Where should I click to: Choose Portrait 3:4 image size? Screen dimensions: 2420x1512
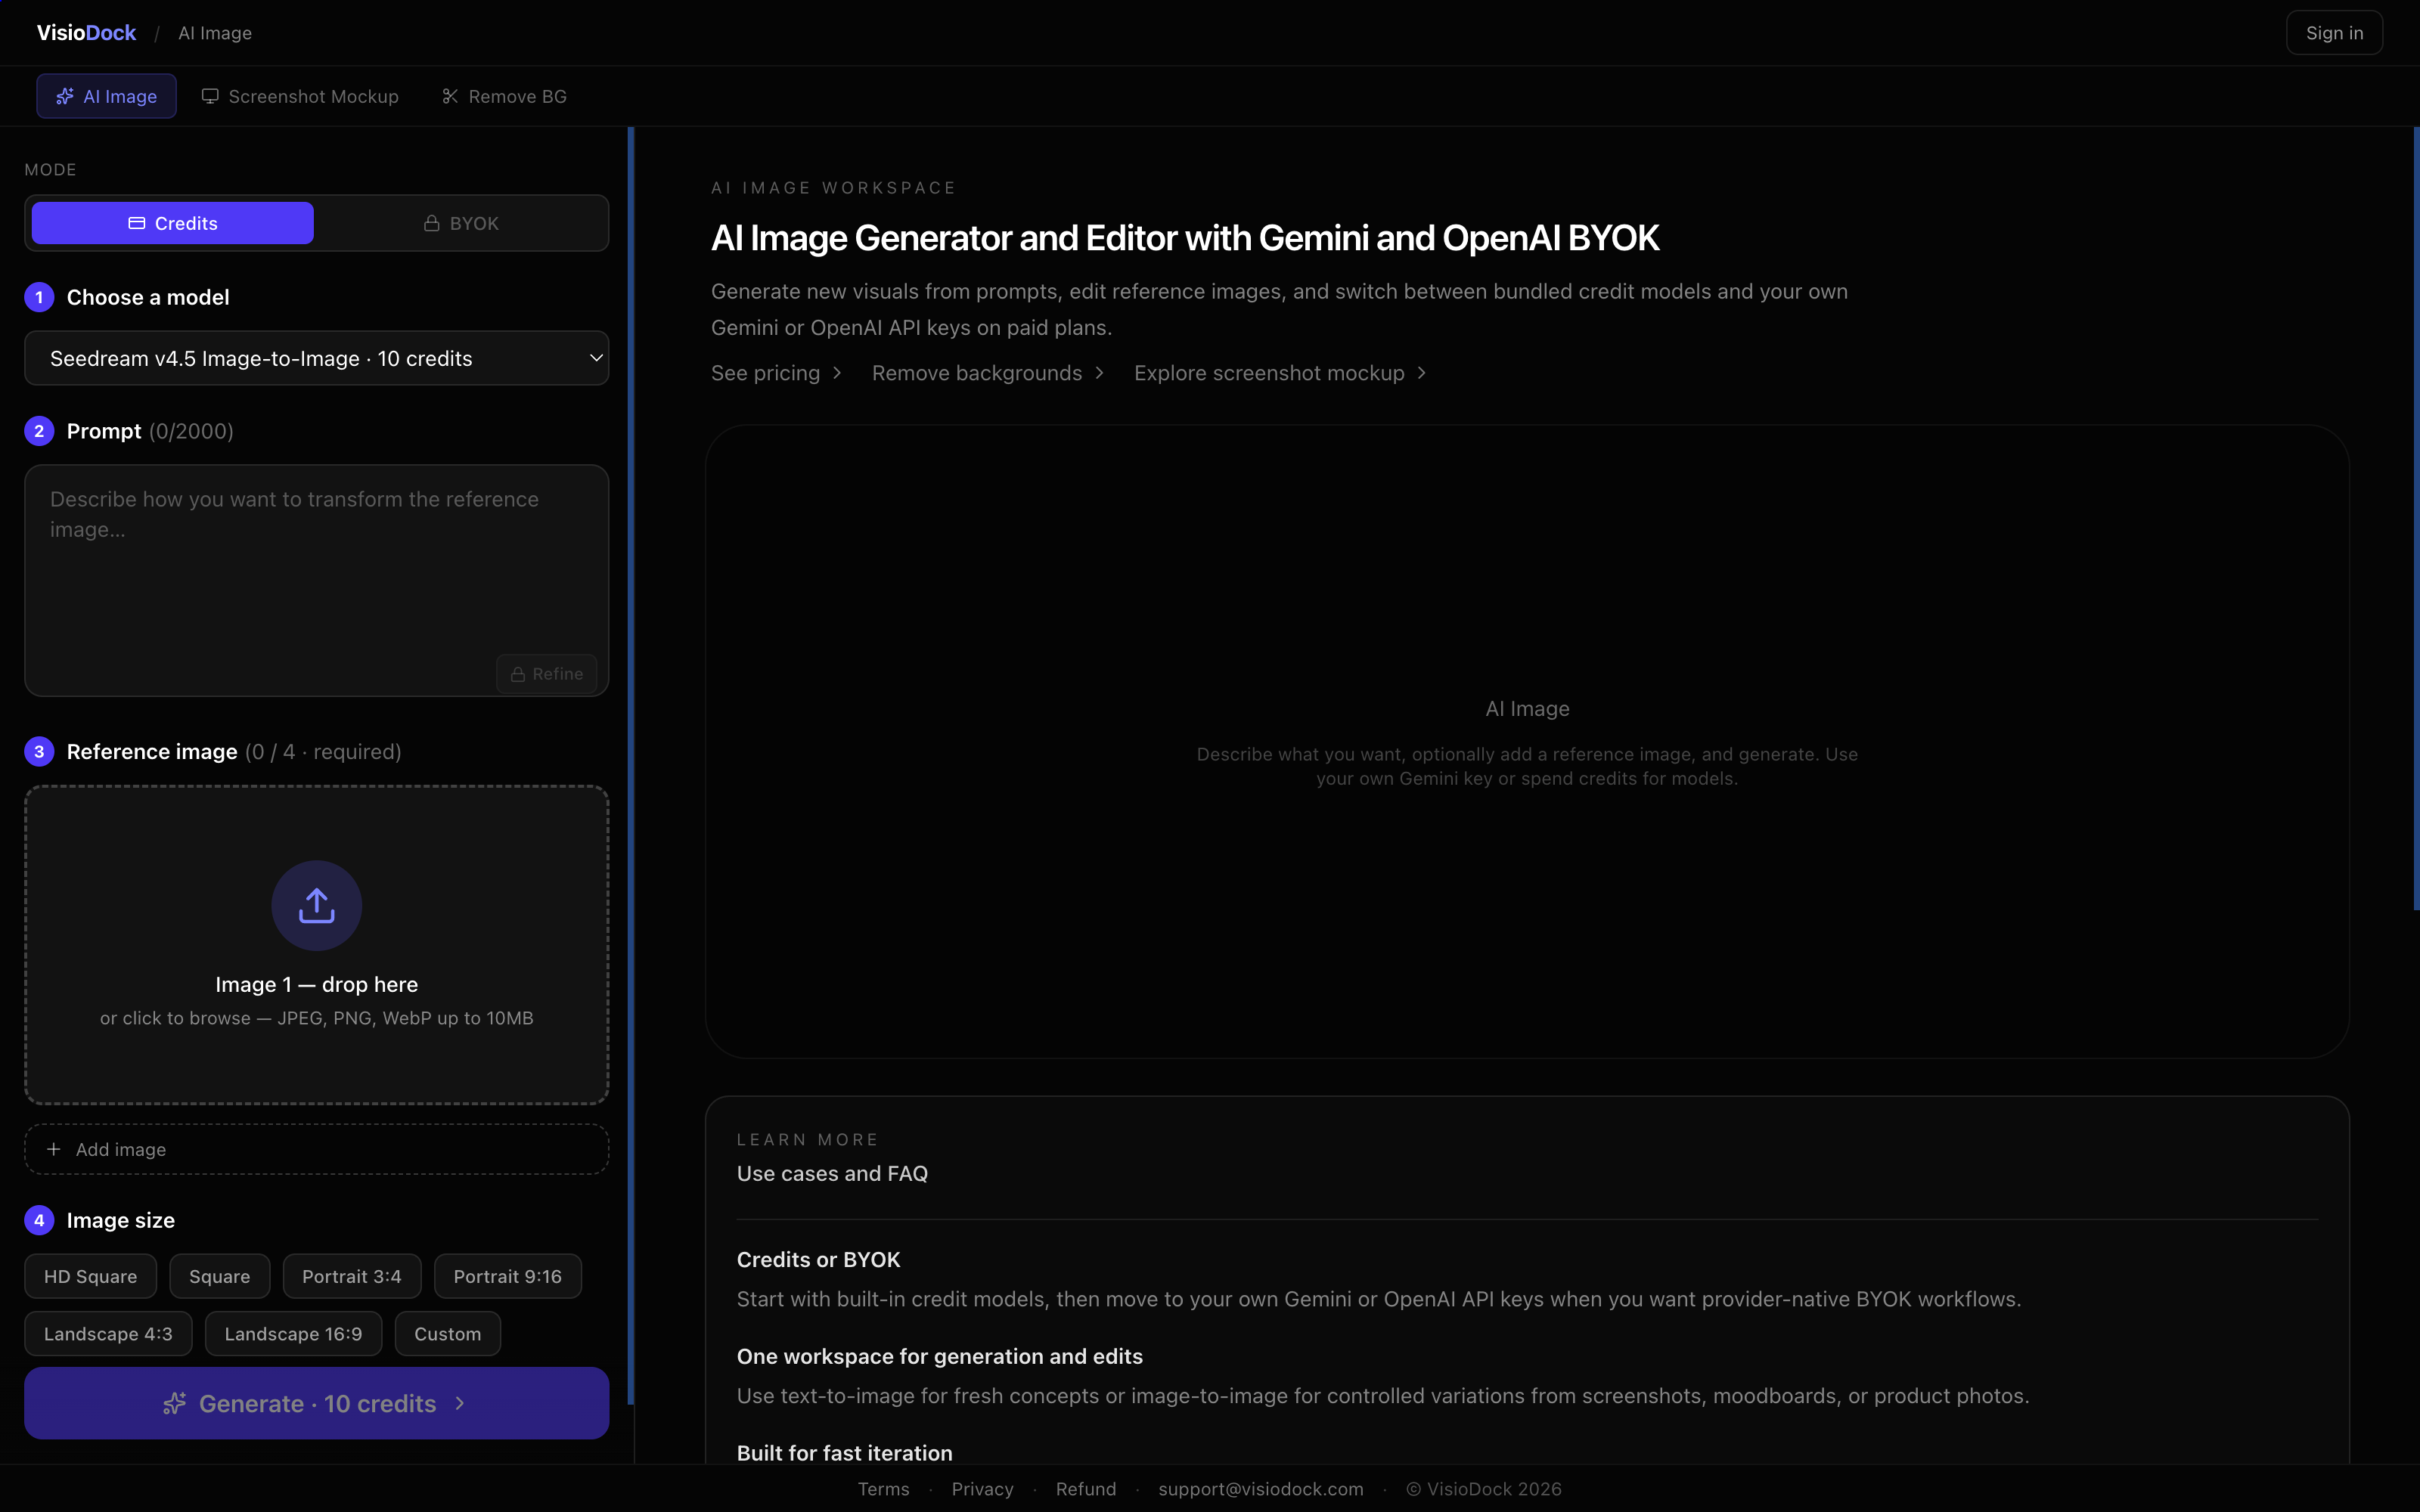click(352, 1276)
